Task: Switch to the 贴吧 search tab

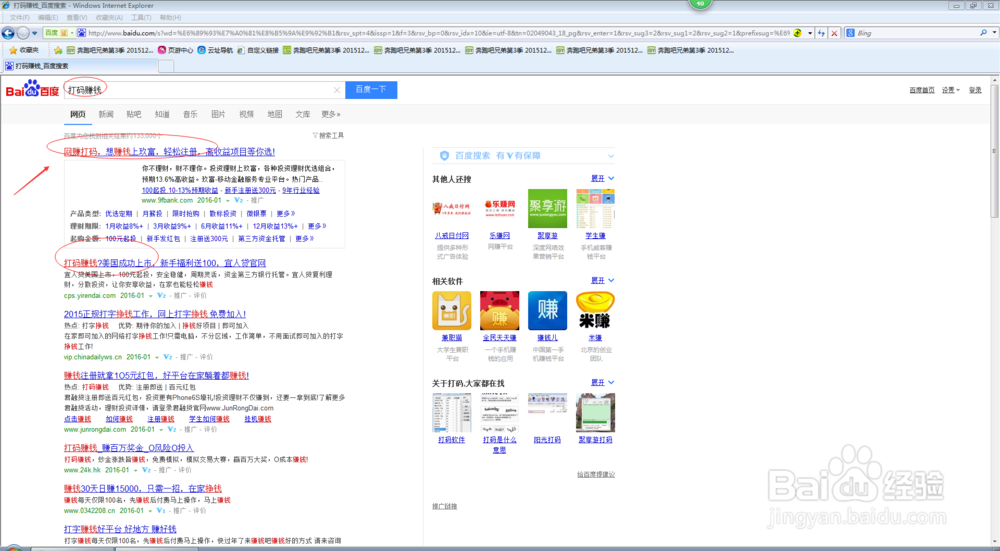Action: pyautogui.click(x=134, y=114)
